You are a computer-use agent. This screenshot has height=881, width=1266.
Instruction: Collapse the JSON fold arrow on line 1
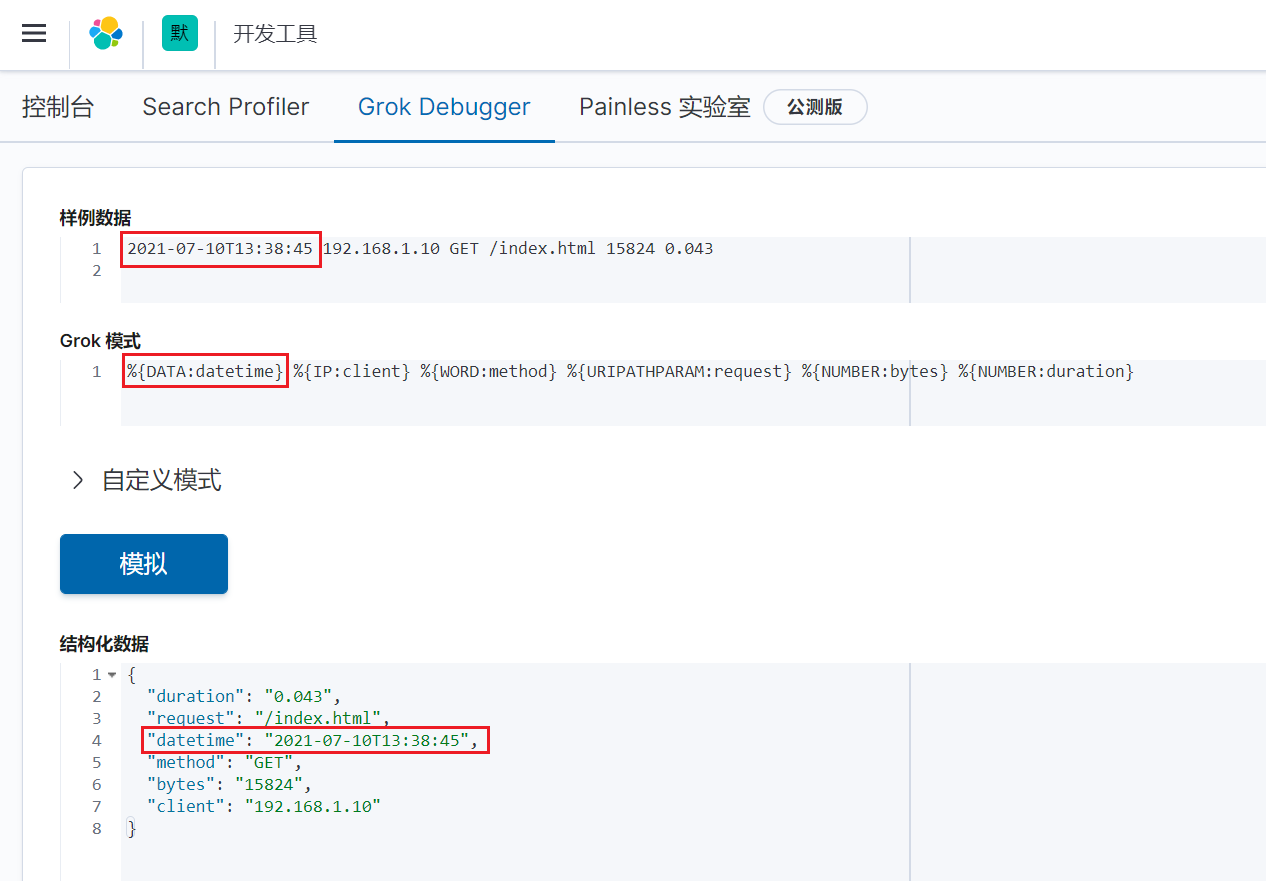pos(112,675)
